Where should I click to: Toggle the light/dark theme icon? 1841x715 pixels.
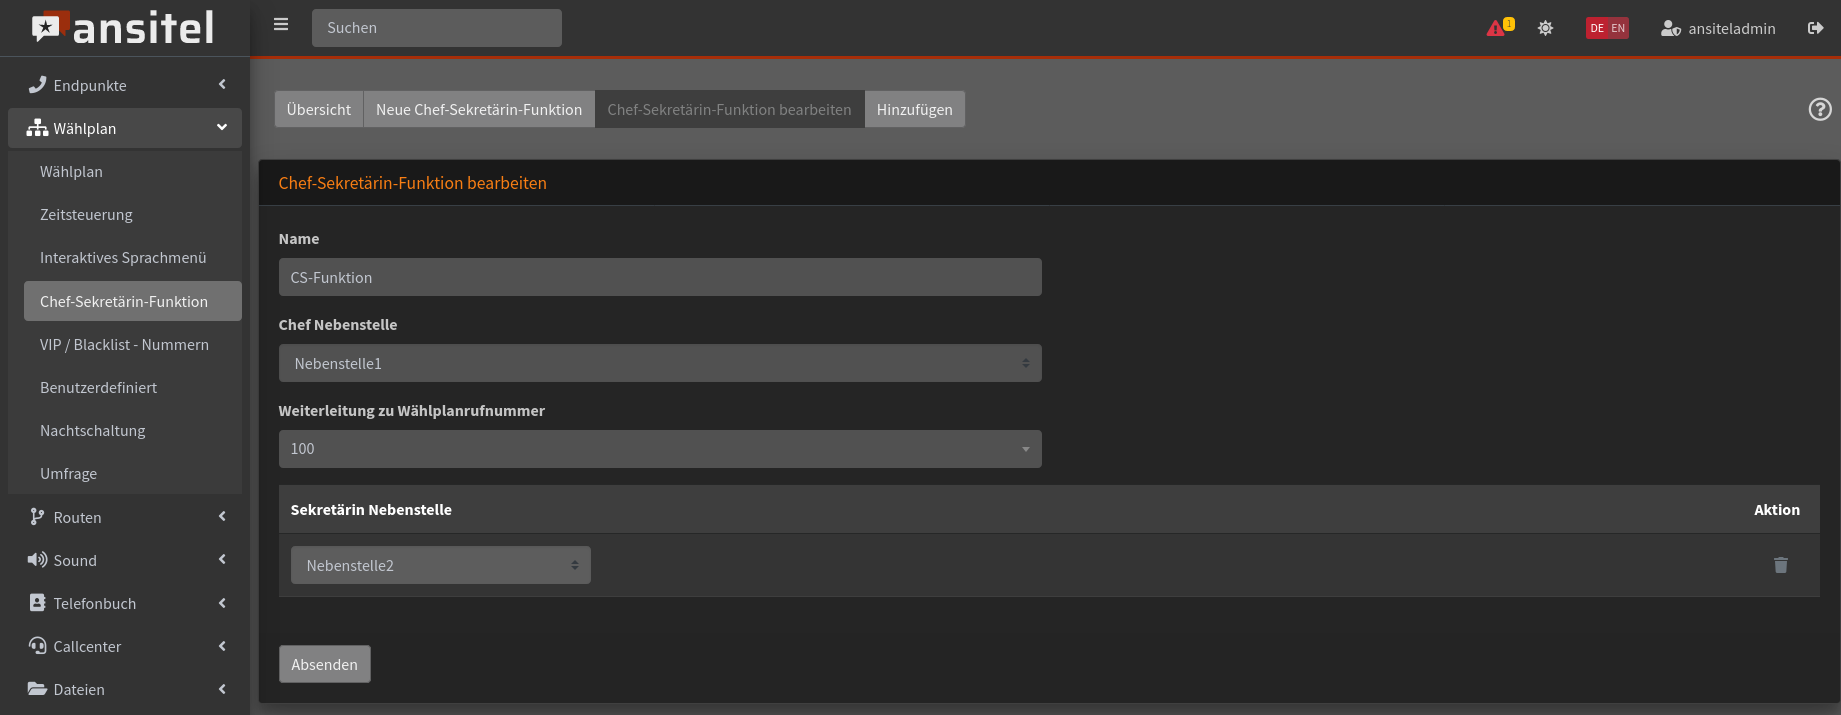1545,28
